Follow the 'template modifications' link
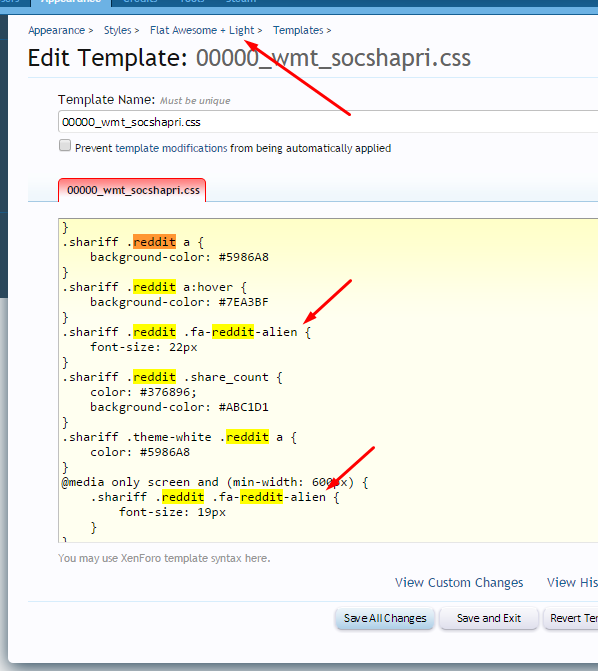Screen dimensions: 598x671 tap(171, 148)
